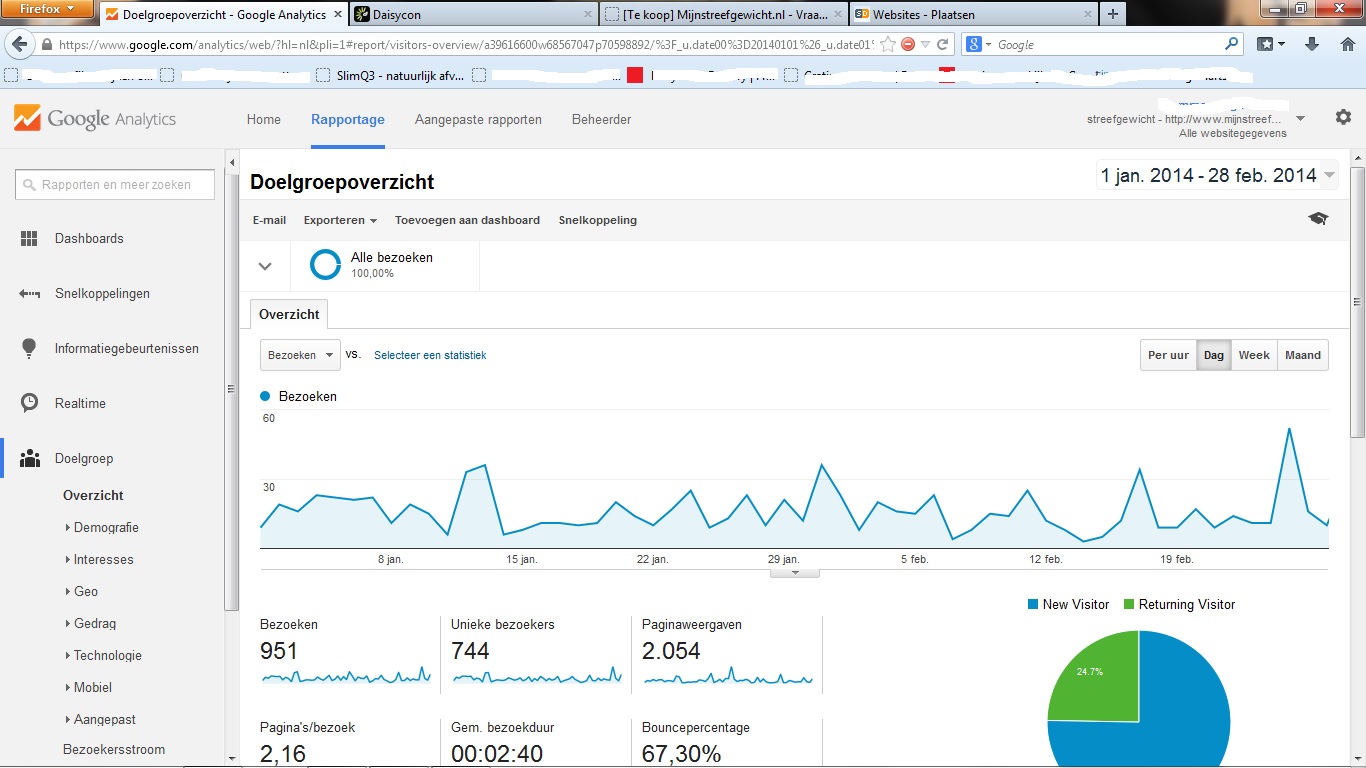This screenshot has height=768, width=1366.
Task: Click Toevoegen aan dashboard
Action: pos(467,220)
